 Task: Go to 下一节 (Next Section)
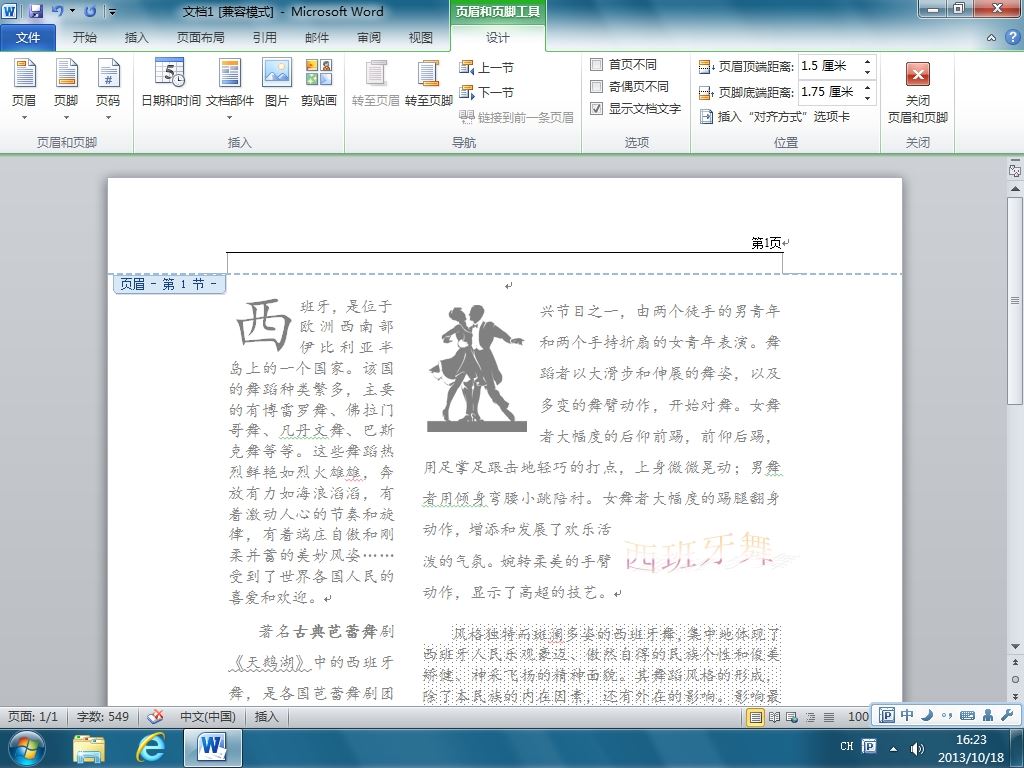point(487,92)
